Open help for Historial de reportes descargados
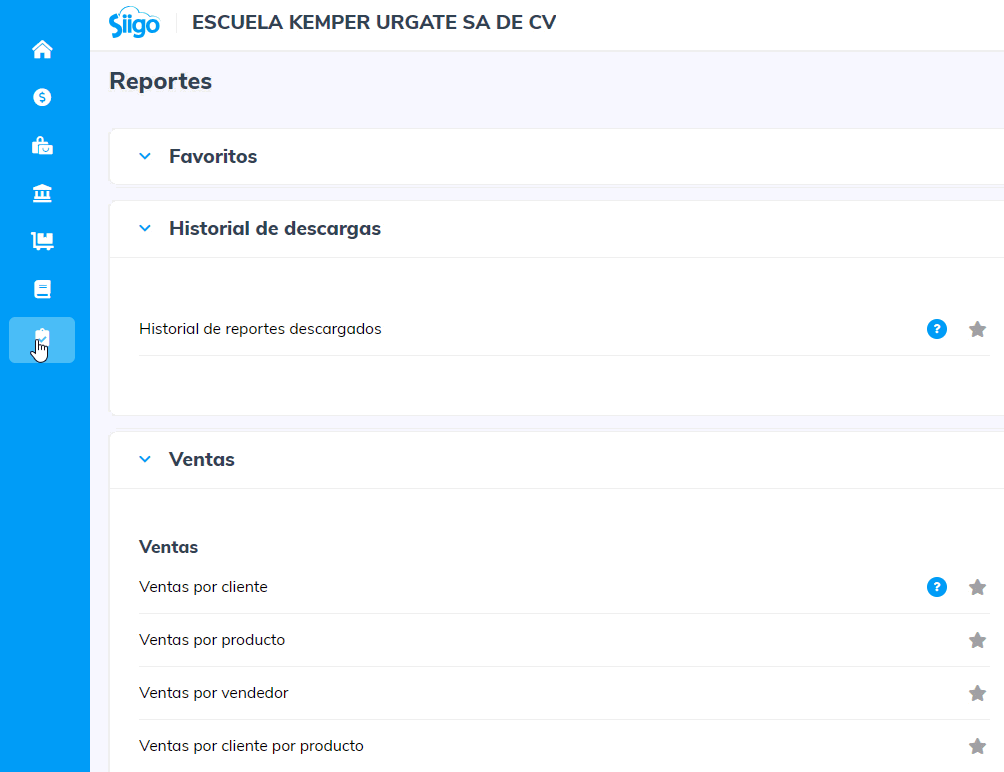Screen dimensions: 1004x772 [936, 329]
